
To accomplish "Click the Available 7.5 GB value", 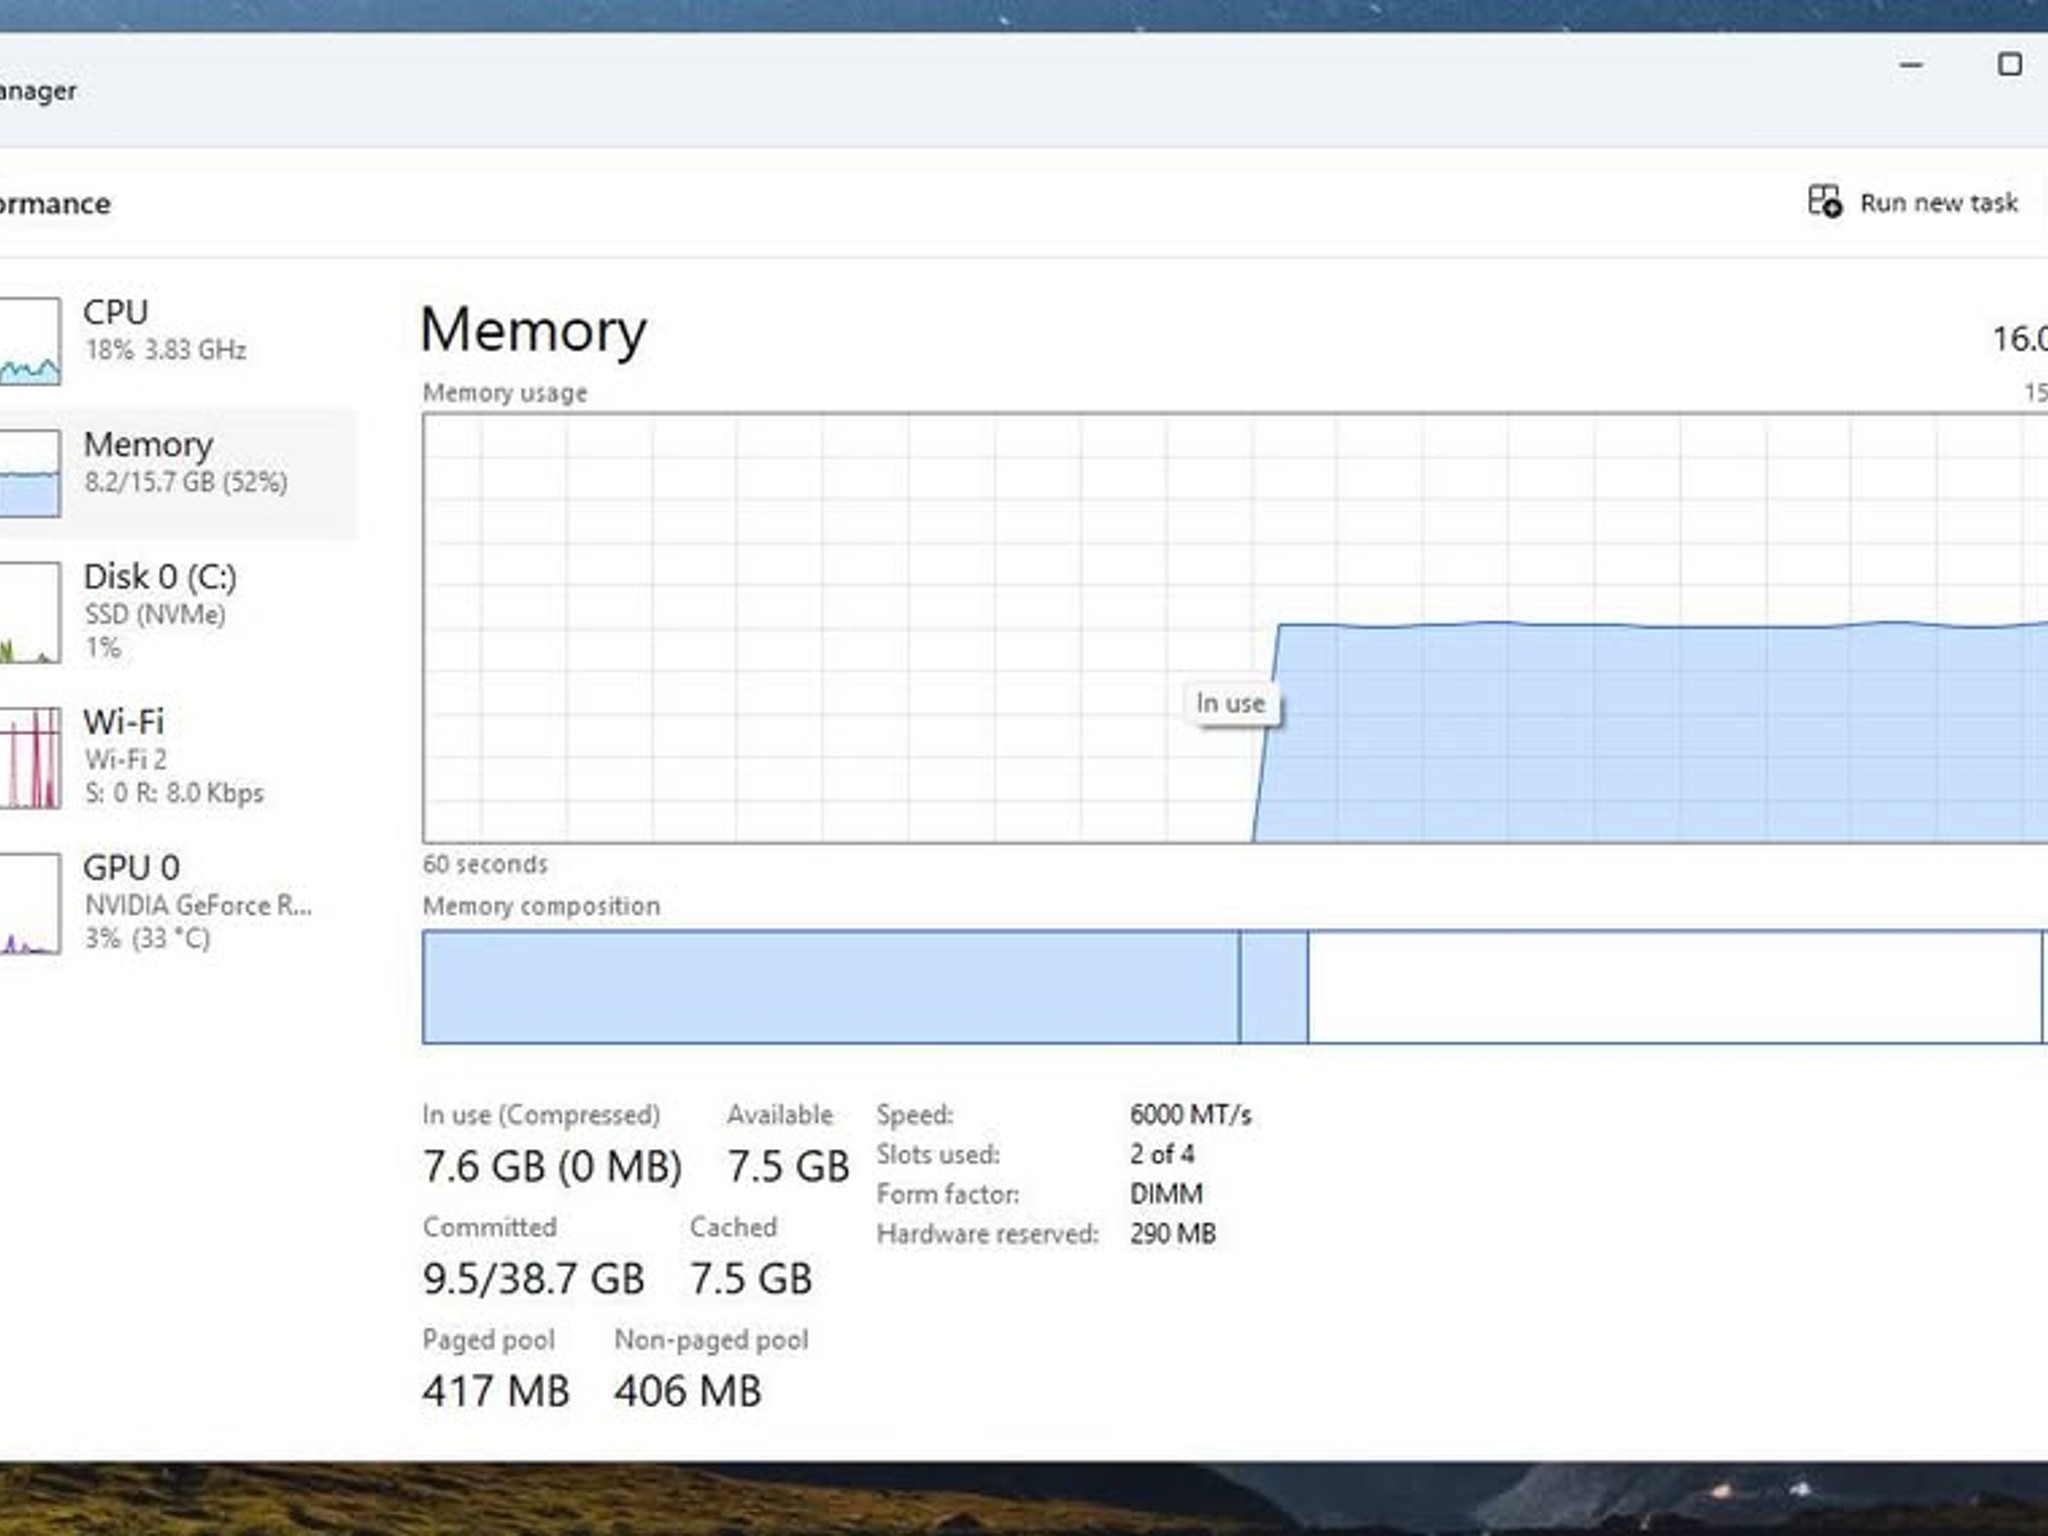I will 788,1166.
